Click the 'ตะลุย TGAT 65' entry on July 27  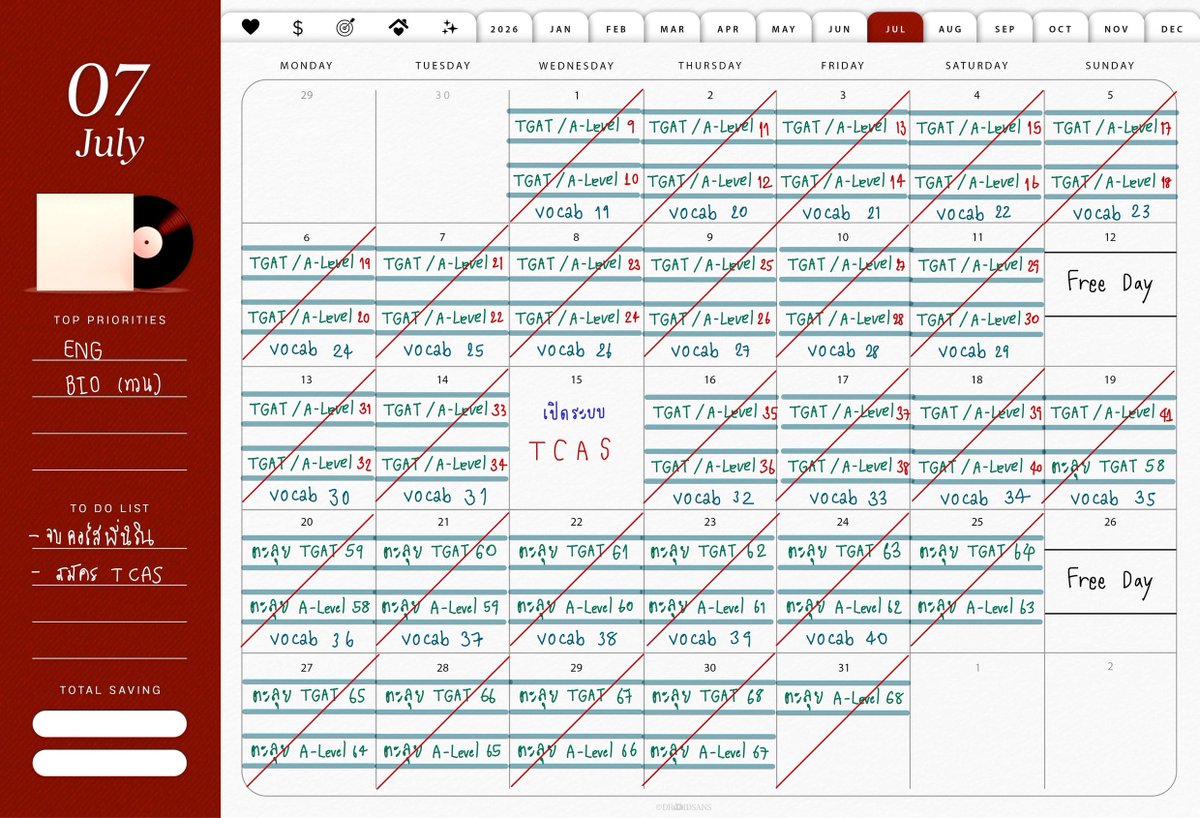tap(309, 696)
